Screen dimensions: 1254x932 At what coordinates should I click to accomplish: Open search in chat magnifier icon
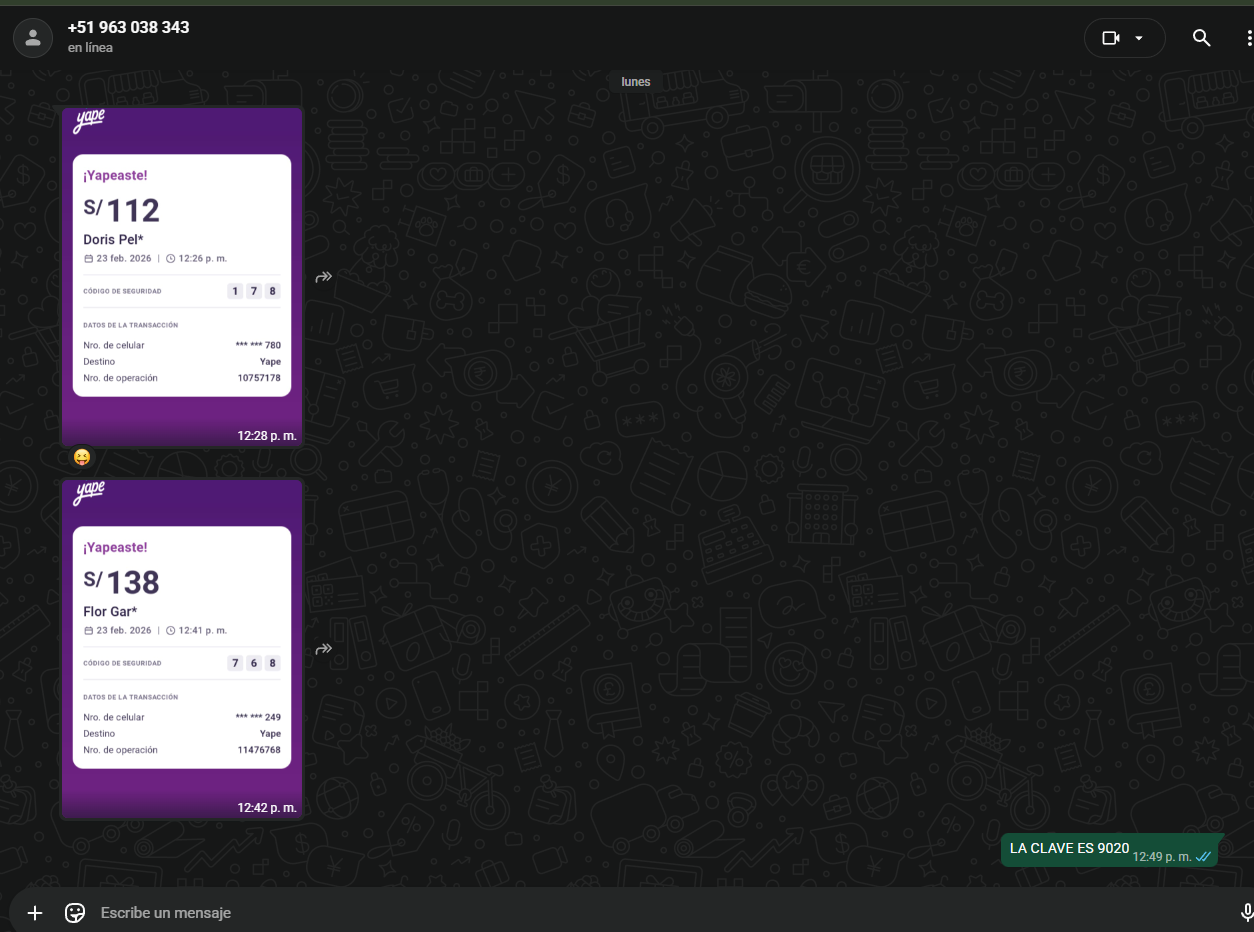(x=1201, y=38)
